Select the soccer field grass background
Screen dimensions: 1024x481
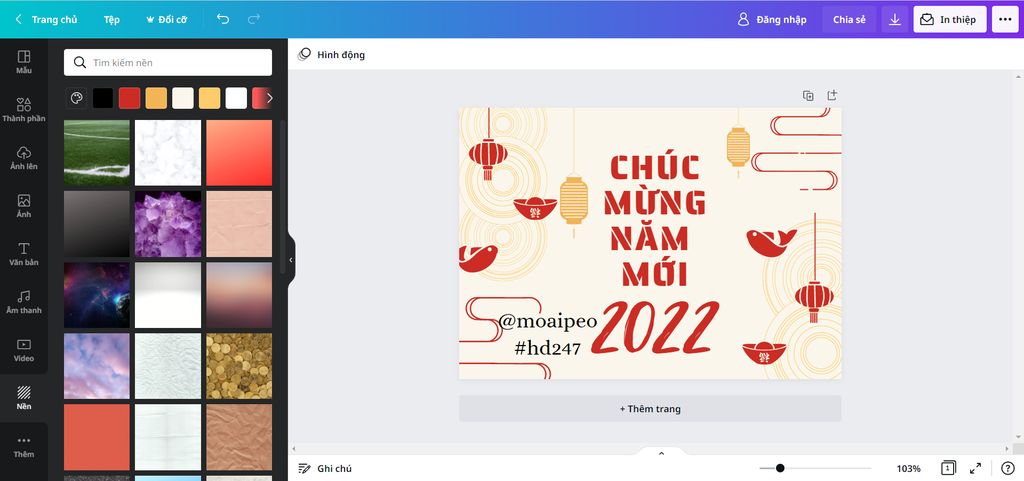pyautogui.click(x=97, y=153)
